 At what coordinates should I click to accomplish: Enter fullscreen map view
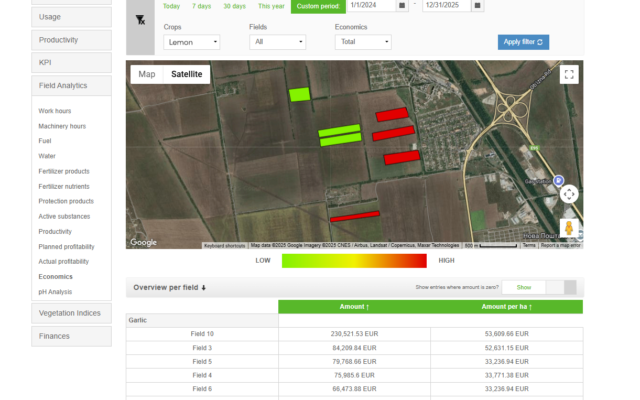(x=569, y=74)
